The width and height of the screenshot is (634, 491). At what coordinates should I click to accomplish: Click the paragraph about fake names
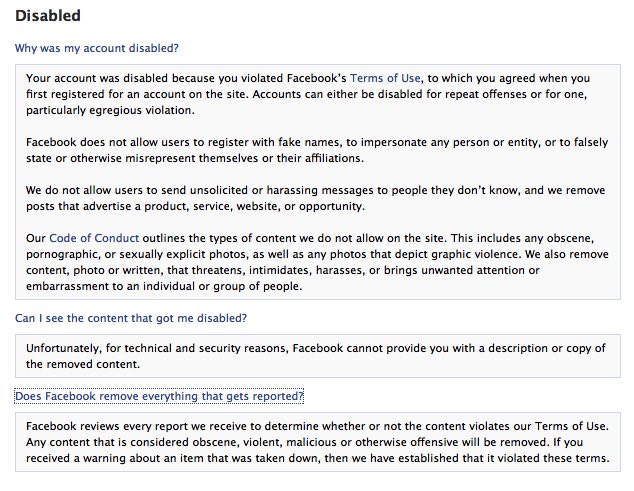coord(300,150)
